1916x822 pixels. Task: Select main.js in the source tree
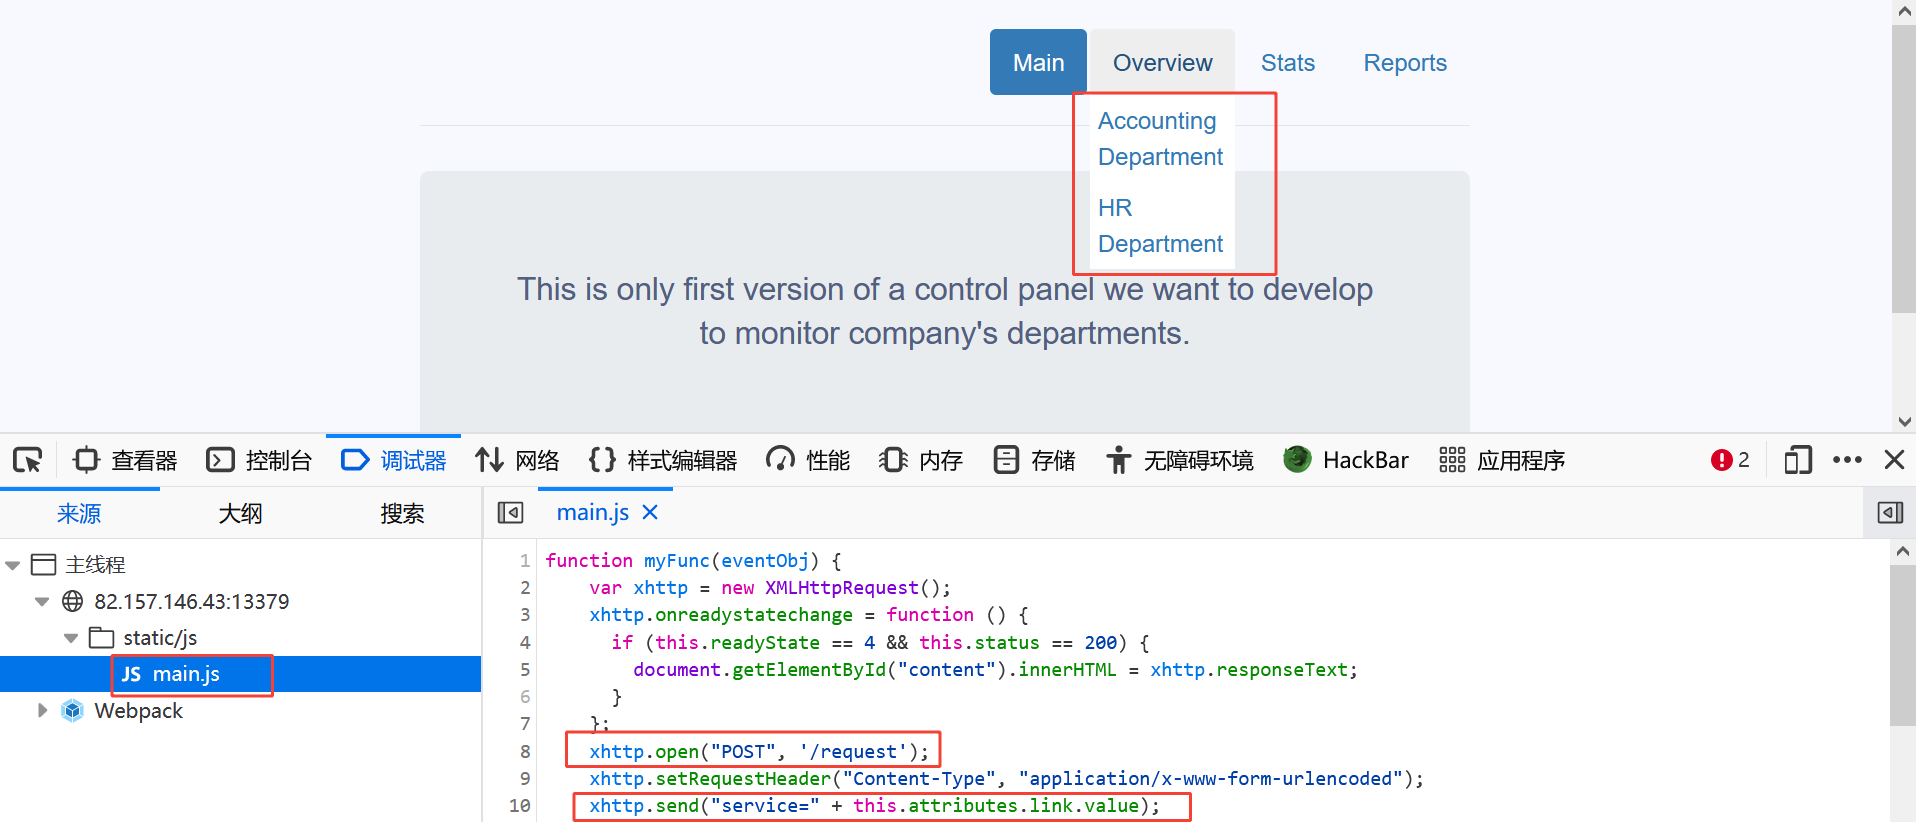click(x=240, y=674)
